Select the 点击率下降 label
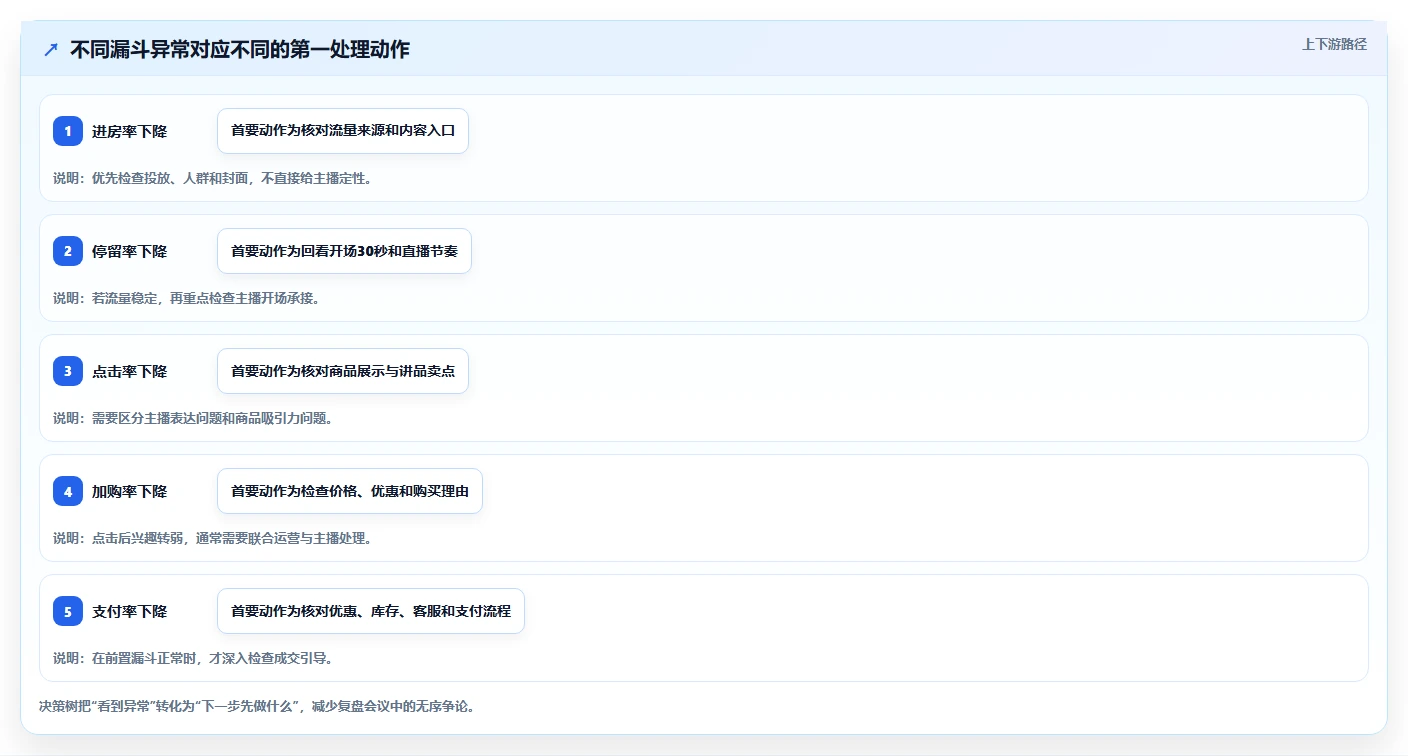The height and width of the screenshot is (756, 1408). point(129,371)
